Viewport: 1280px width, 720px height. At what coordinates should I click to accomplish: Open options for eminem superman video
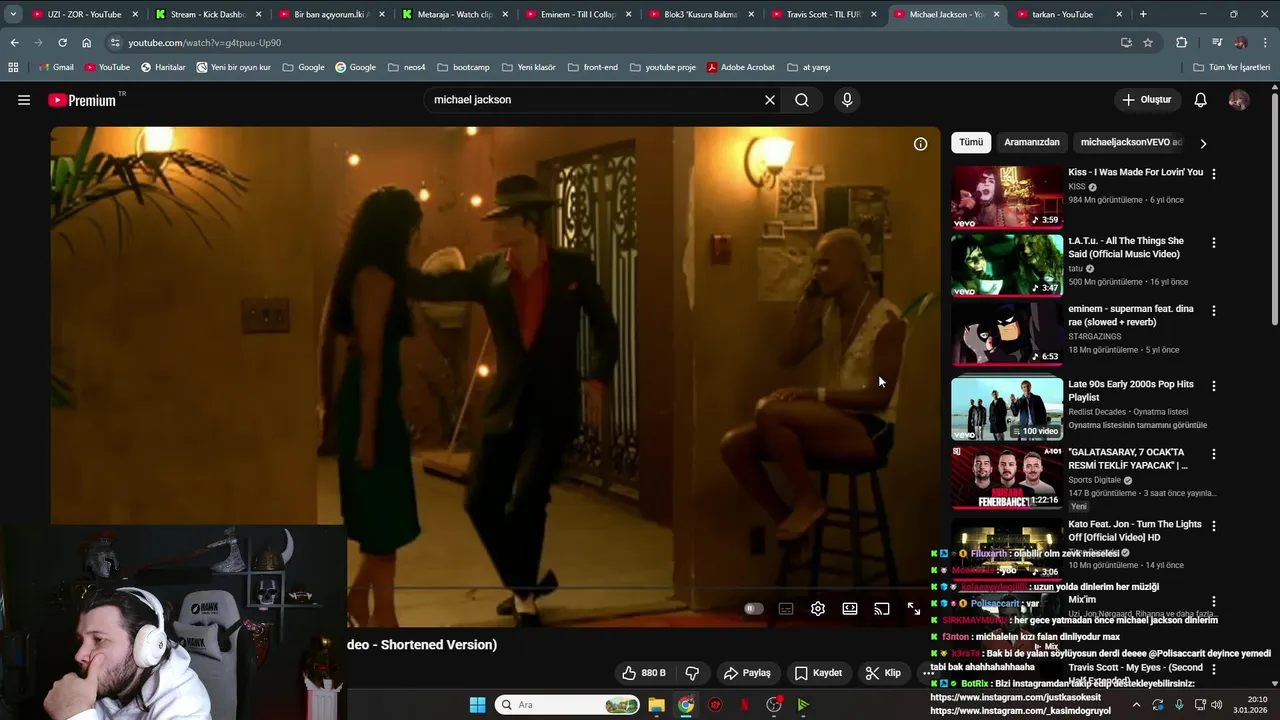point(1214,311)
